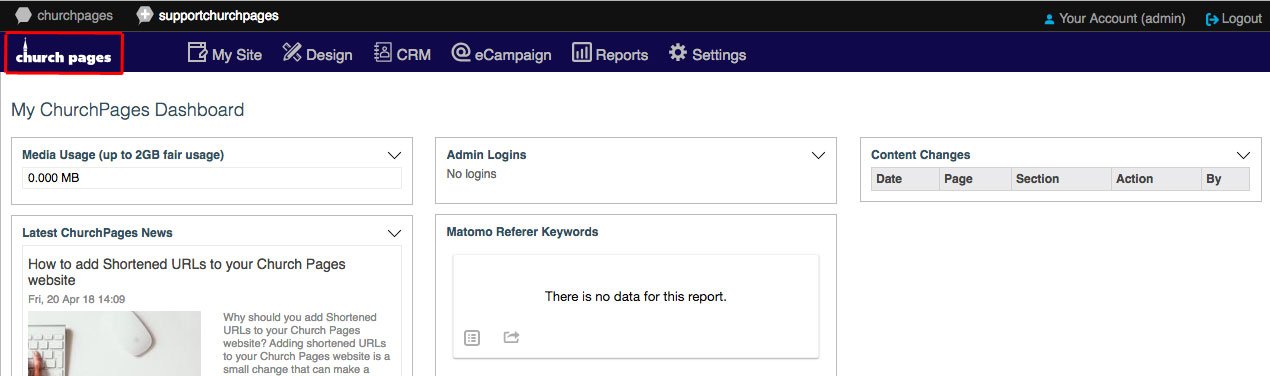Click the Reports bar chart icon
Image resolution: width=1270 pixels, height=376 pixels.
(x=582, y=53)
